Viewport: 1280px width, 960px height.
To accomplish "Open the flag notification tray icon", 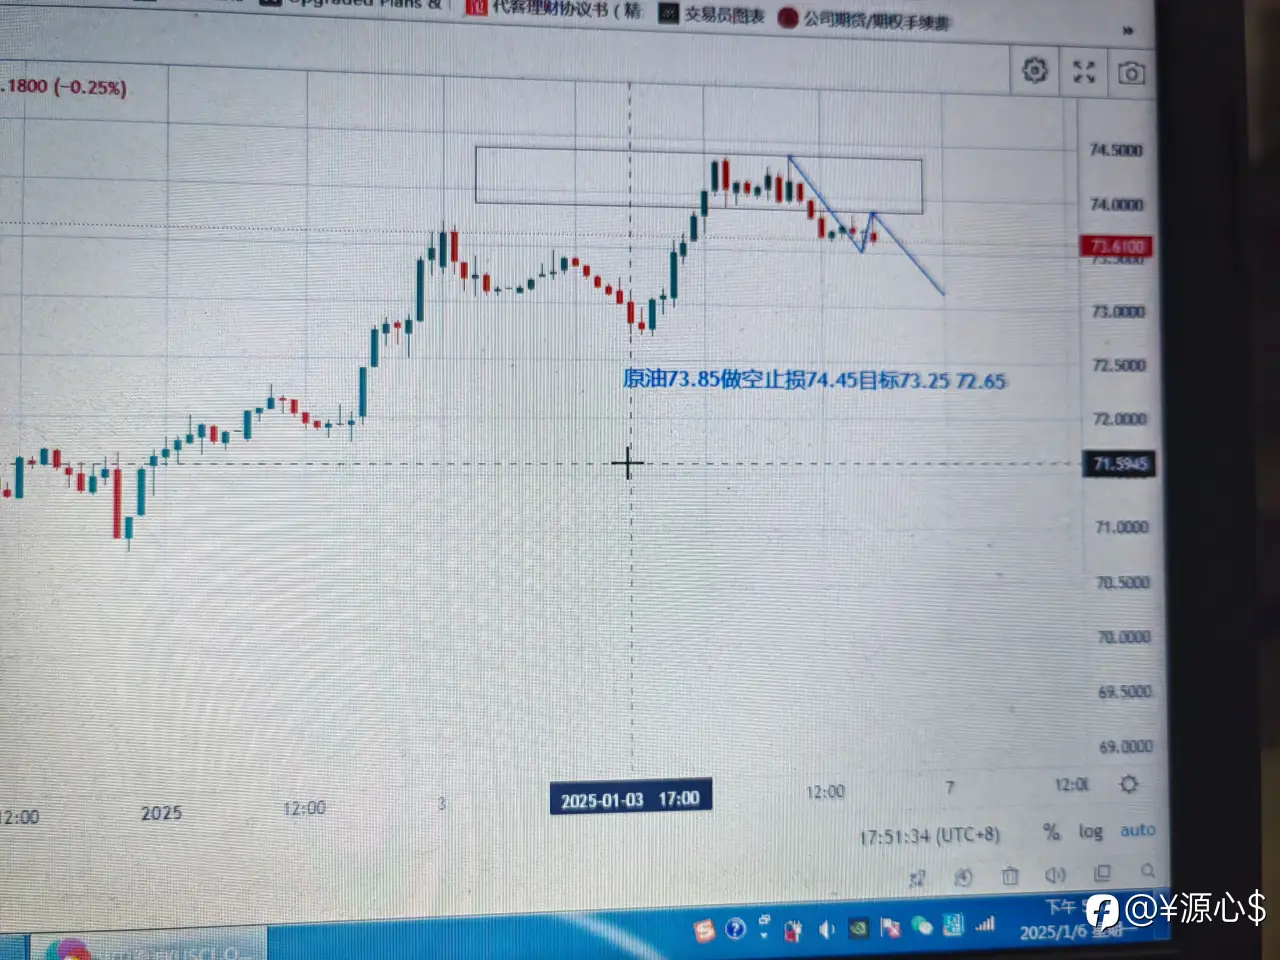I will click(890, 927).
